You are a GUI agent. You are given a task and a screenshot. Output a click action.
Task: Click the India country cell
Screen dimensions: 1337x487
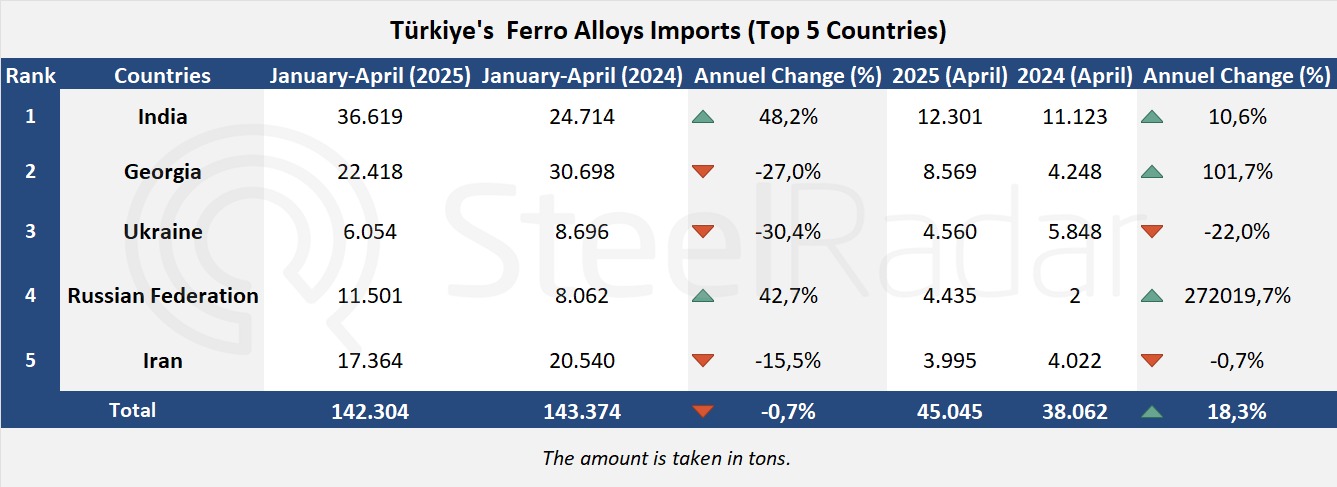pyautogui.click(x=162, y=117)
